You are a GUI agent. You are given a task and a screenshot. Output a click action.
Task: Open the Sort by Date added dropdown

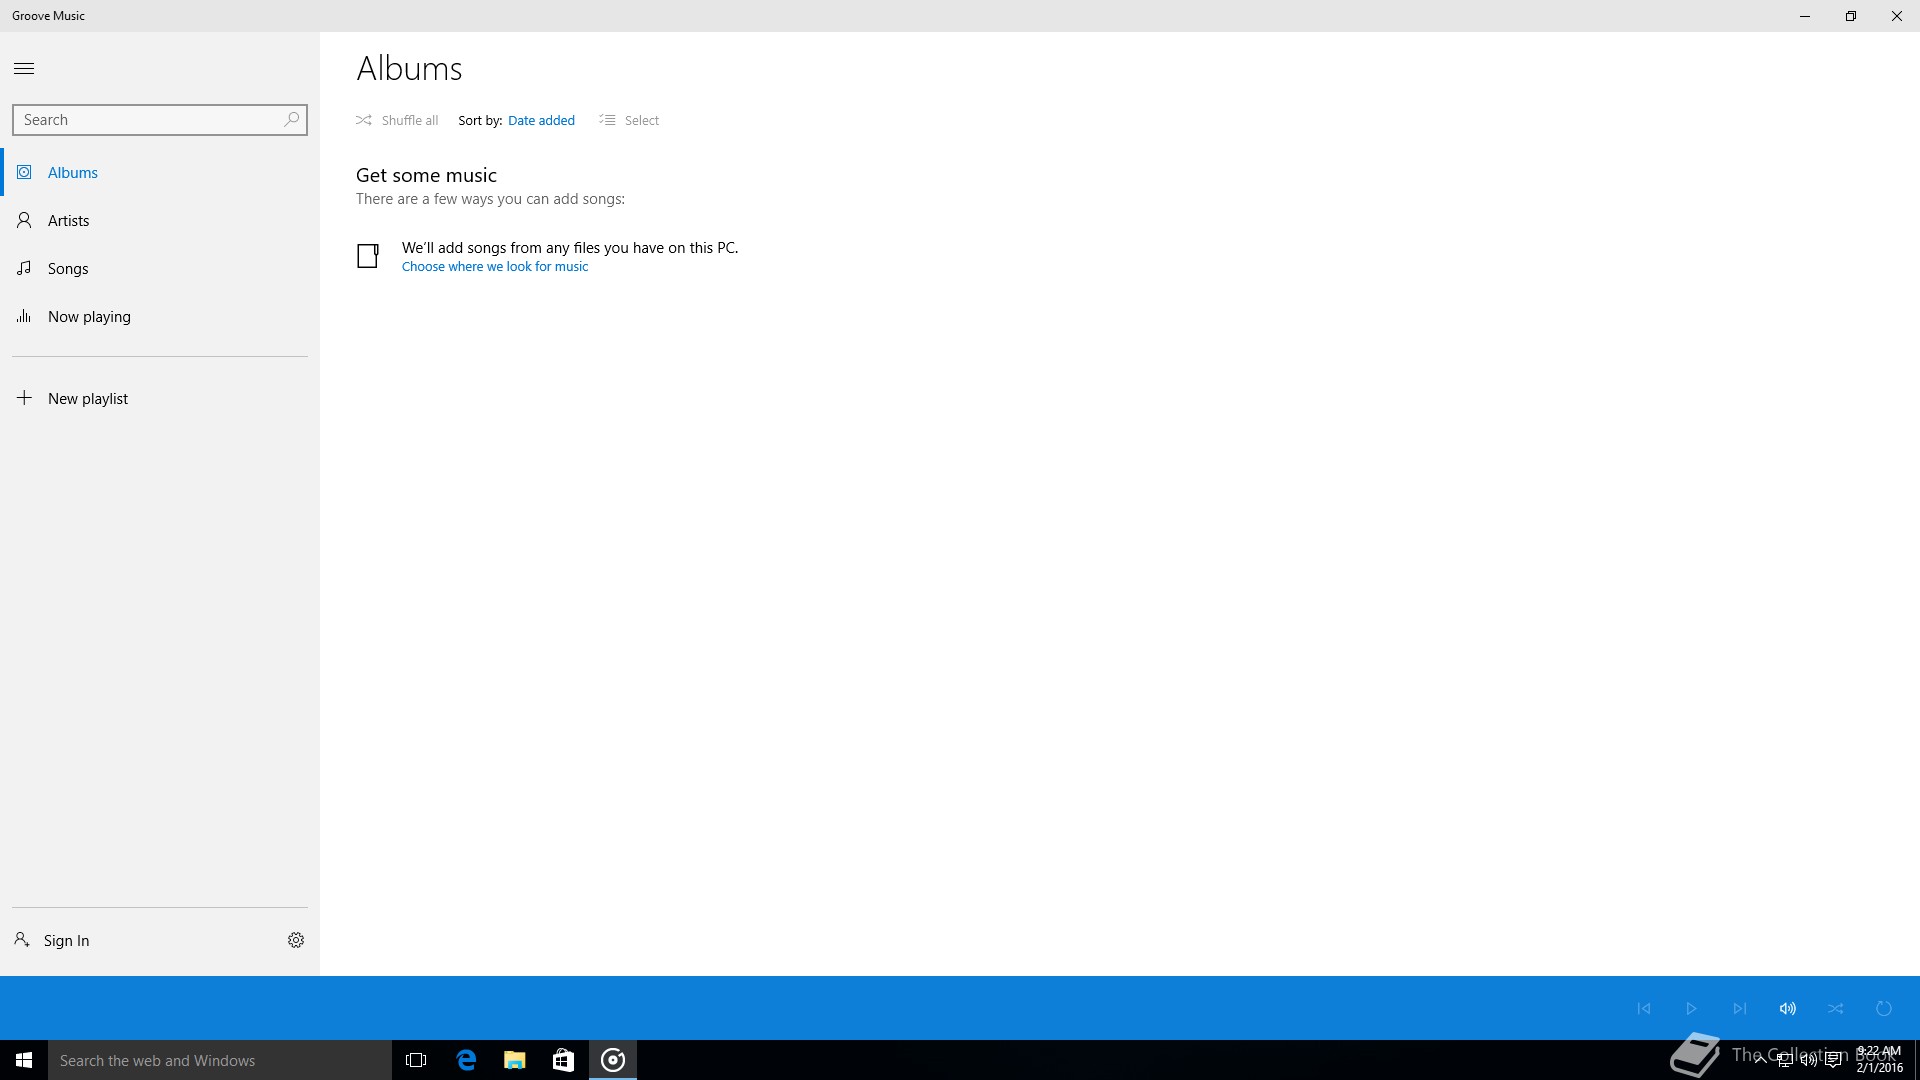(541, 120)
